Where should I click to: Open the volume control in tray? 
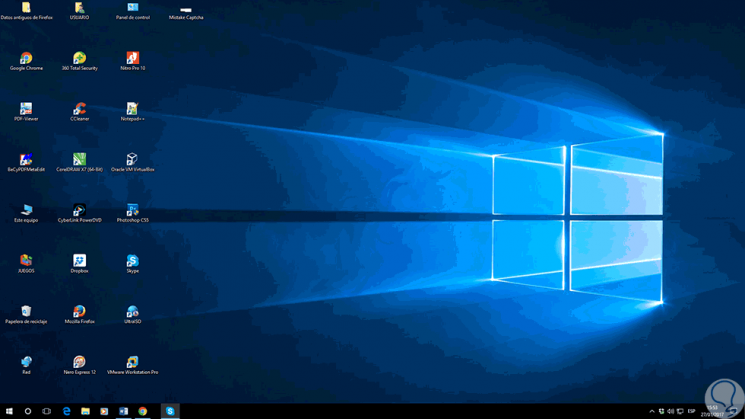[670, 411]
